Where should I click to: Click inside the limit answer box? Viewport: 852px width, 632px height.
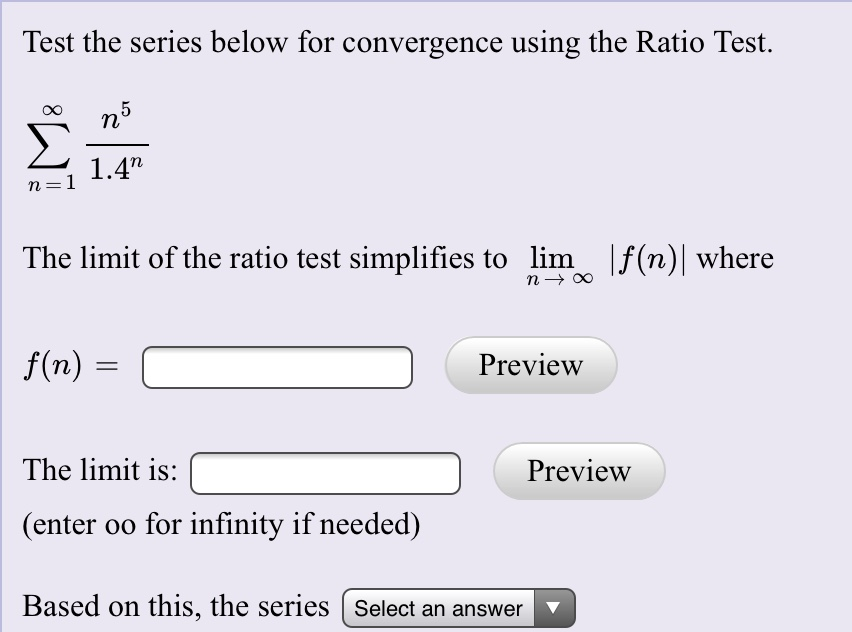pyautogui.click(x=324, y=473)
